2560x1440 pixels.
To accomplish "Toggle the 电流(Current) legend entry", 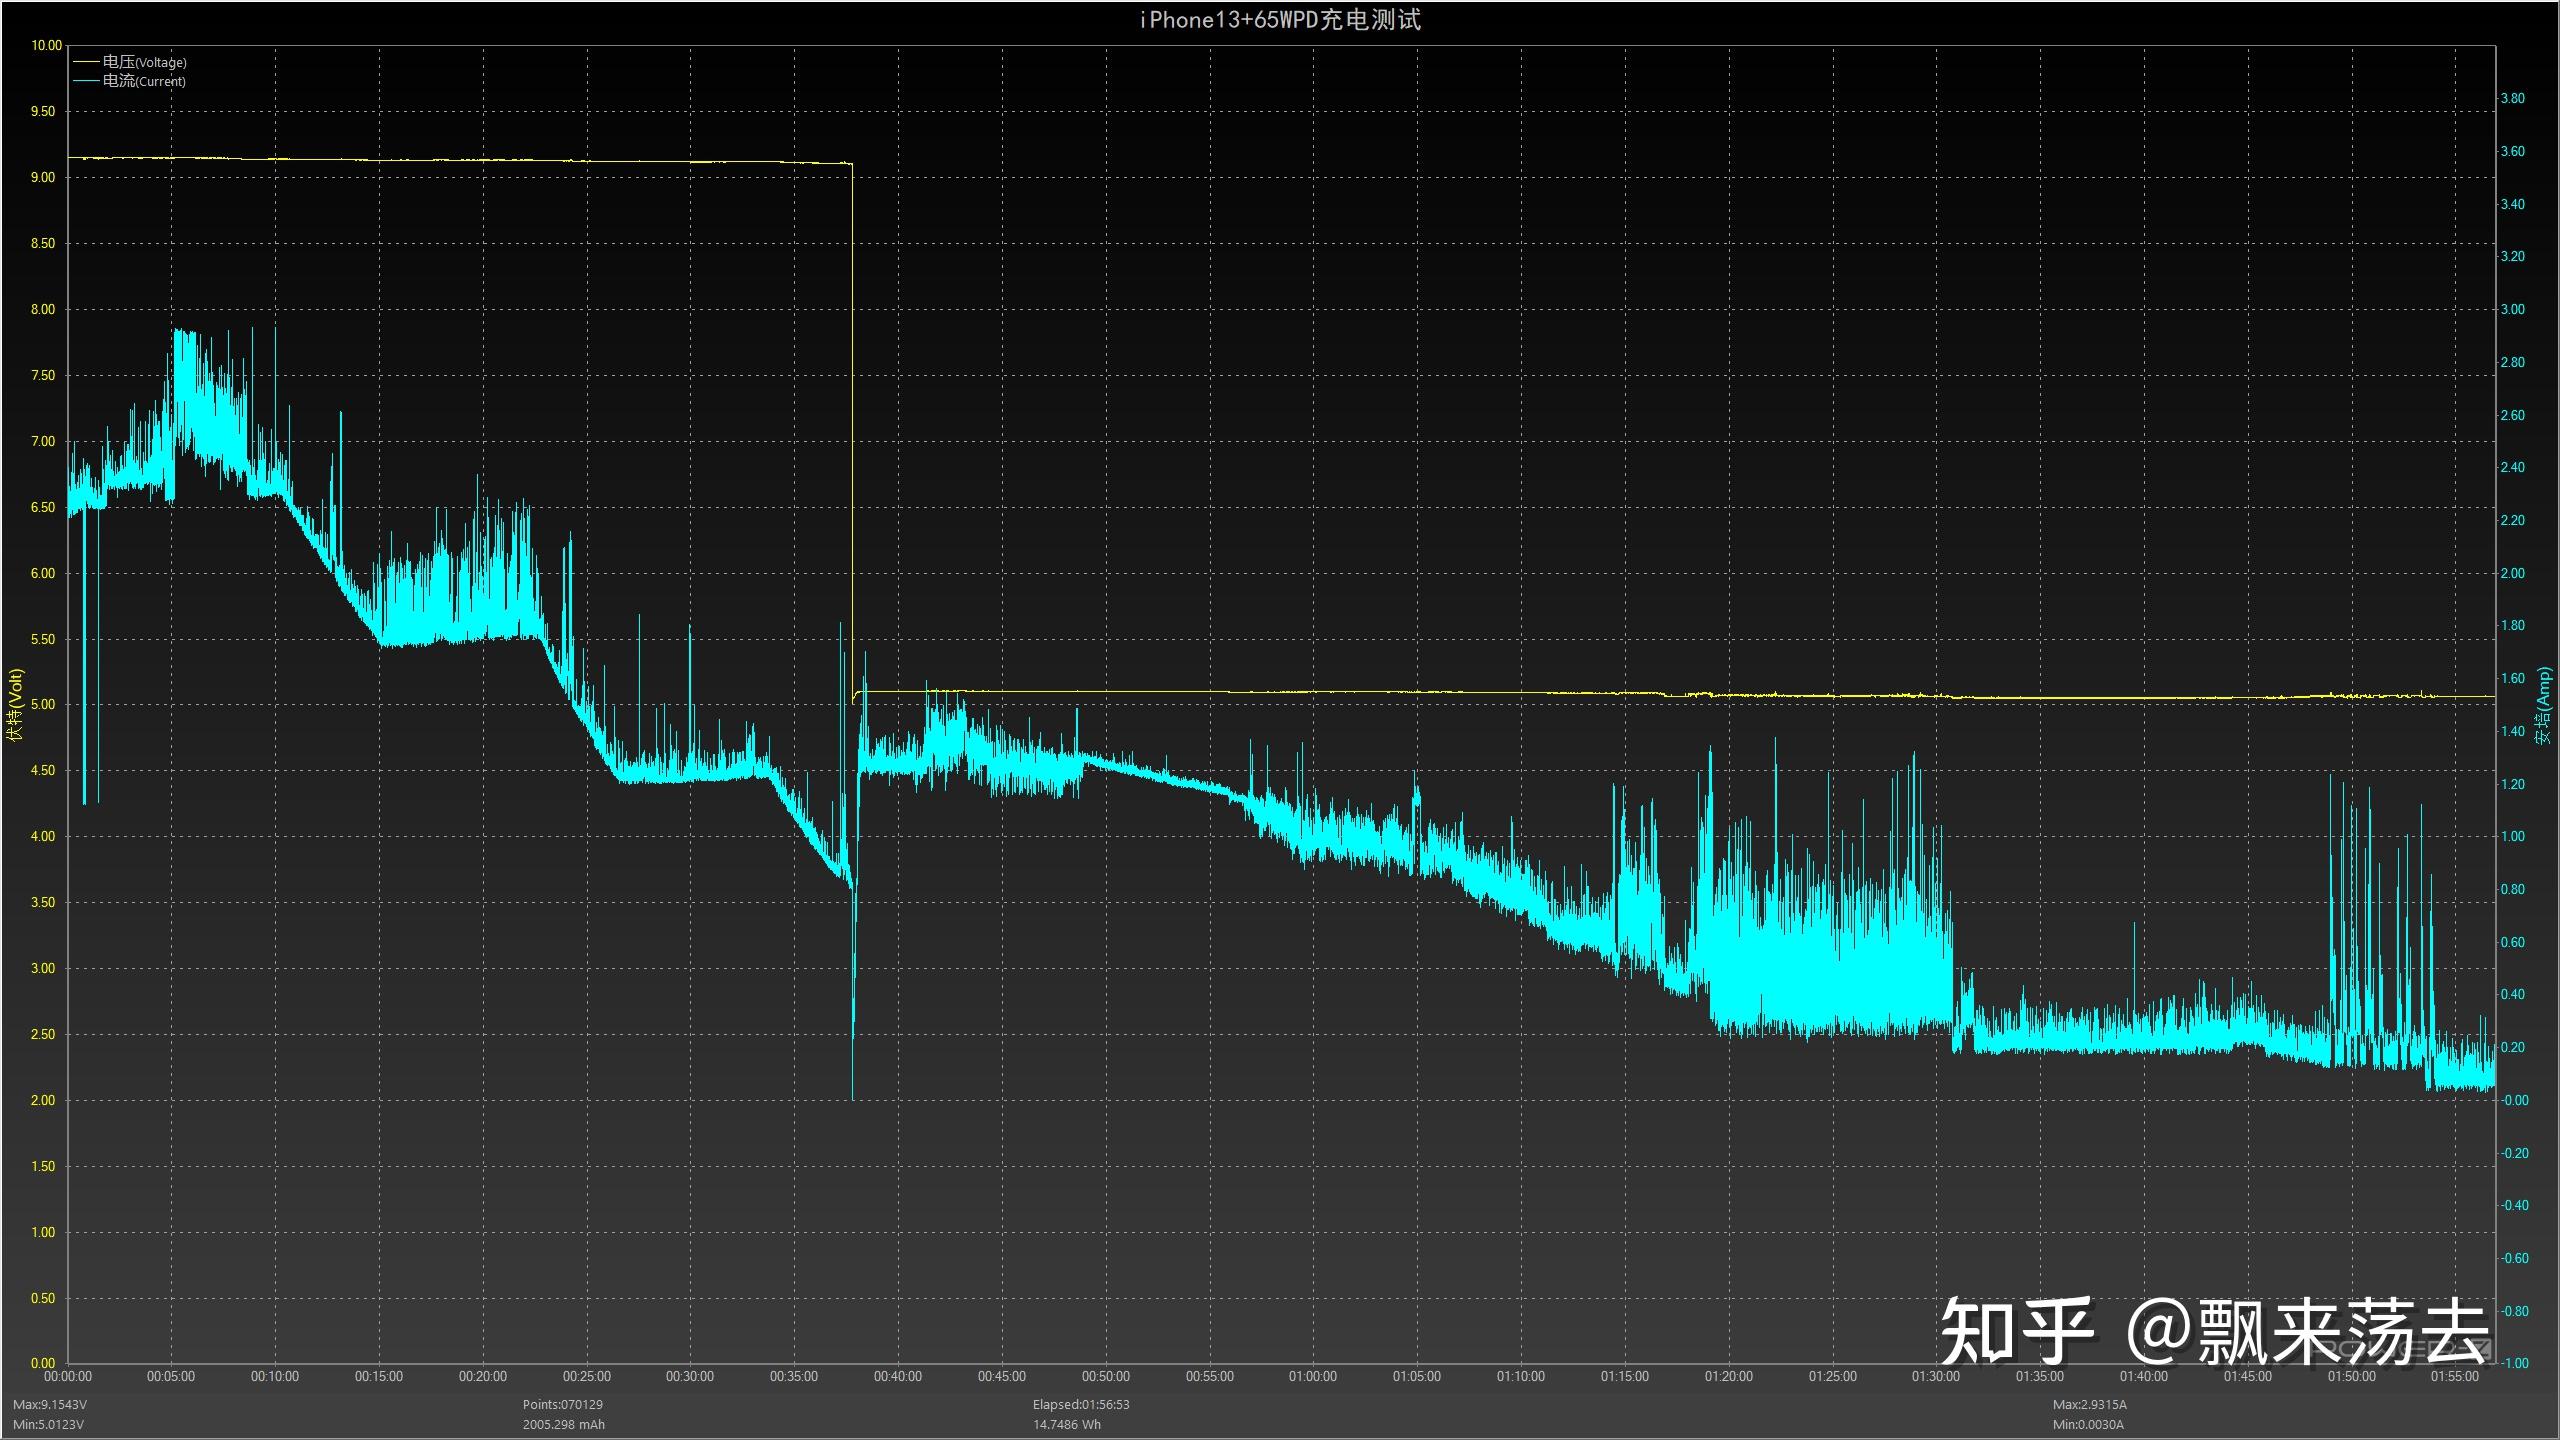I will click(x=144, y=81).
